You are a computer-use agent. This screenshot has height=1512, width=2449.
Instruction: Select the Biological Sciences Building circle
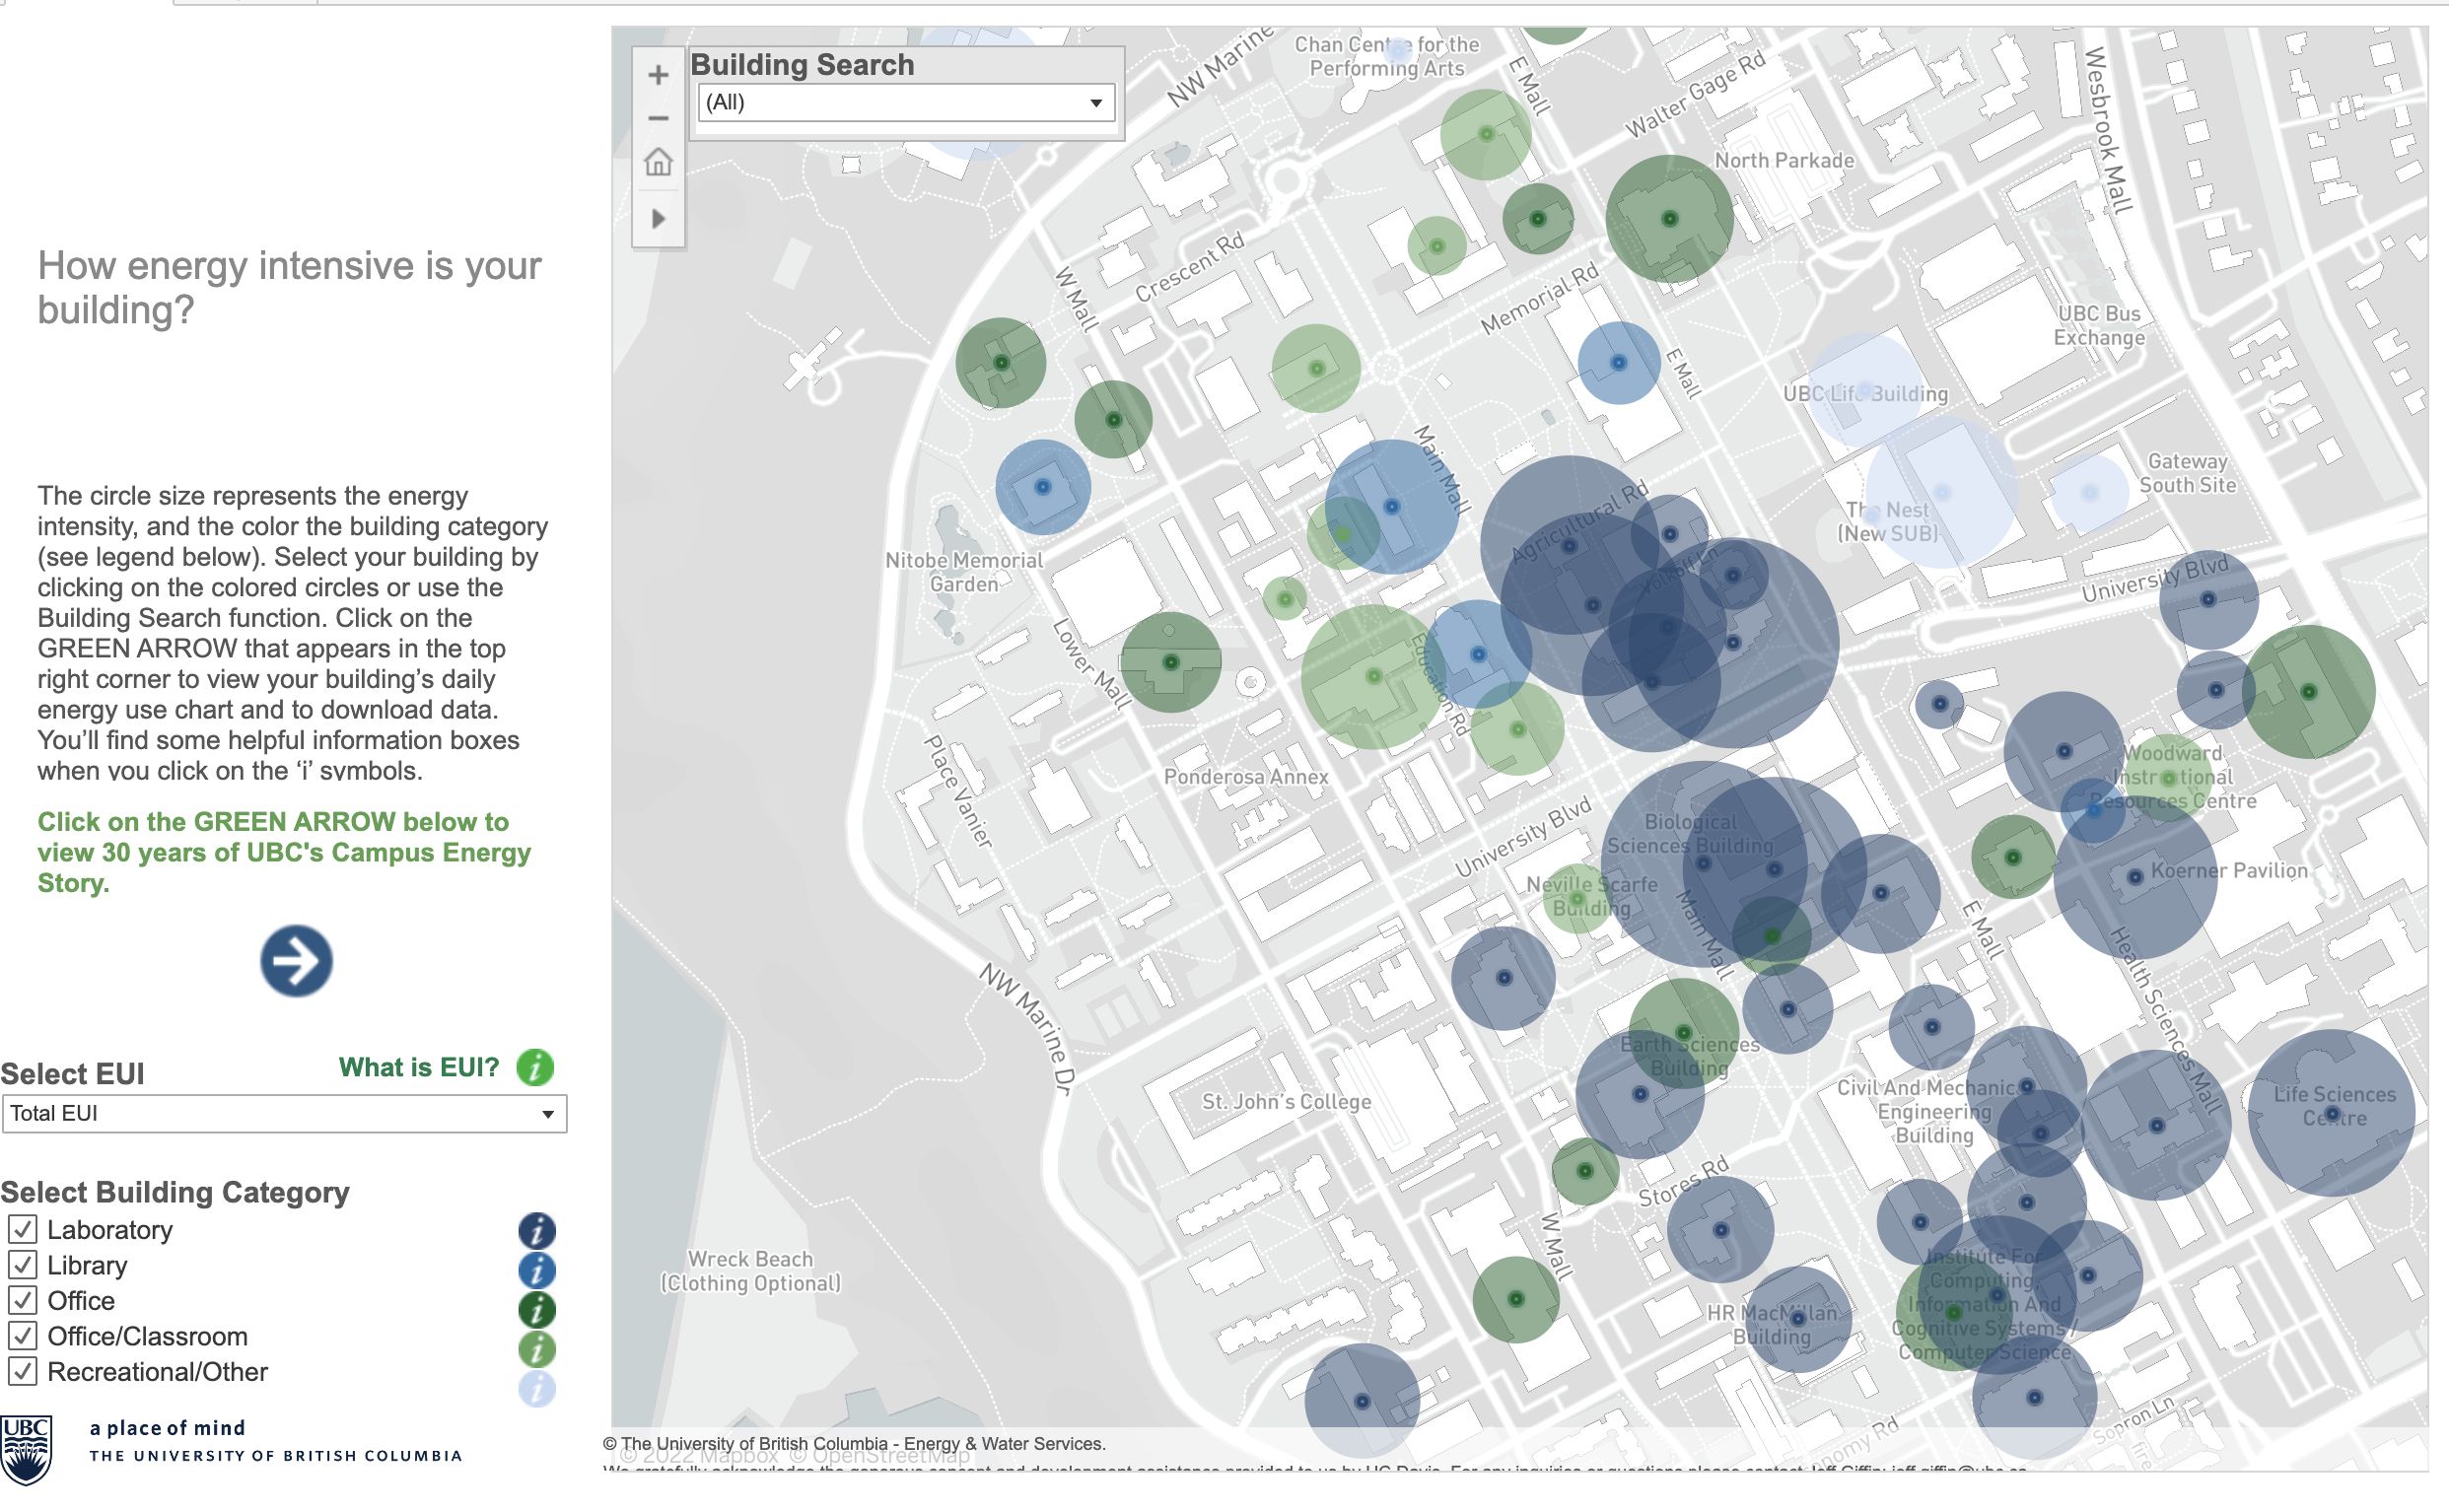click(x=1704, y=864)
